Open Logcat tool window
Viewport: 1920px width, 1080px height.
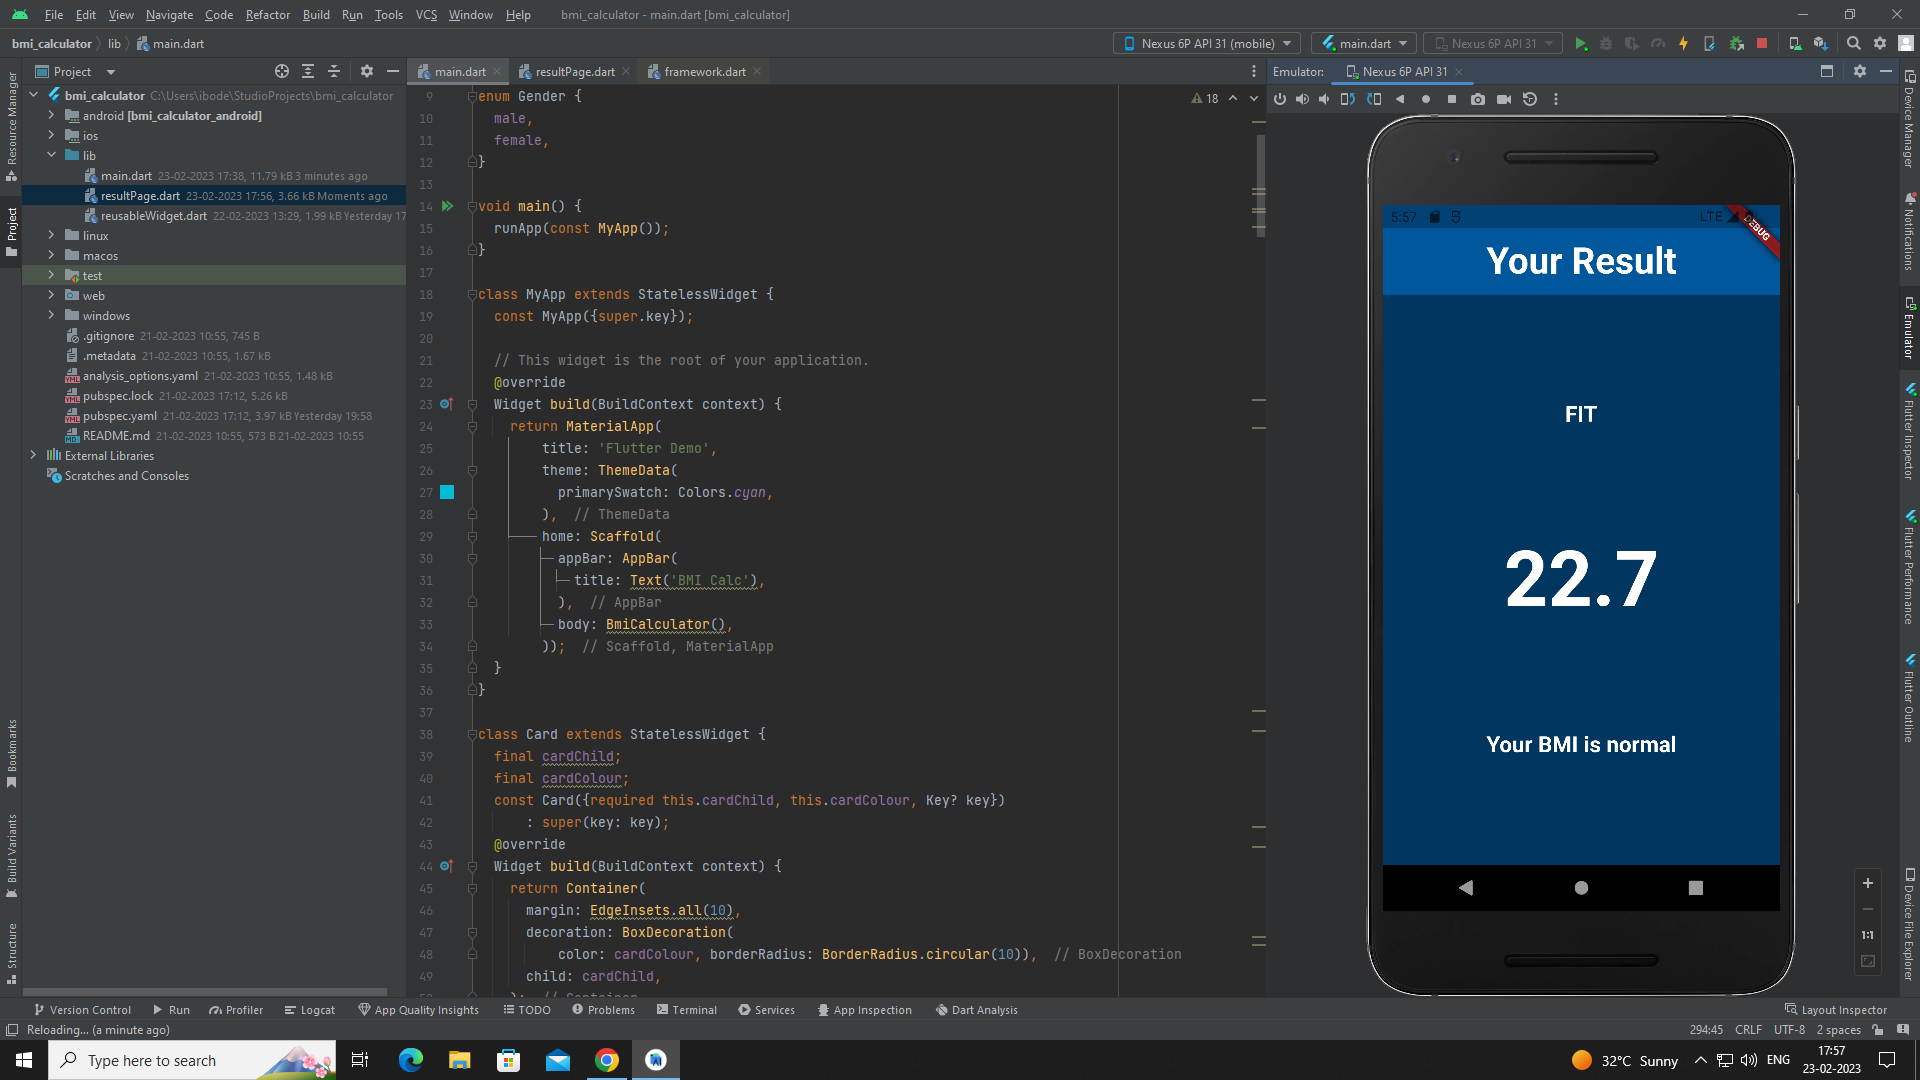[x=310, y=1010]
